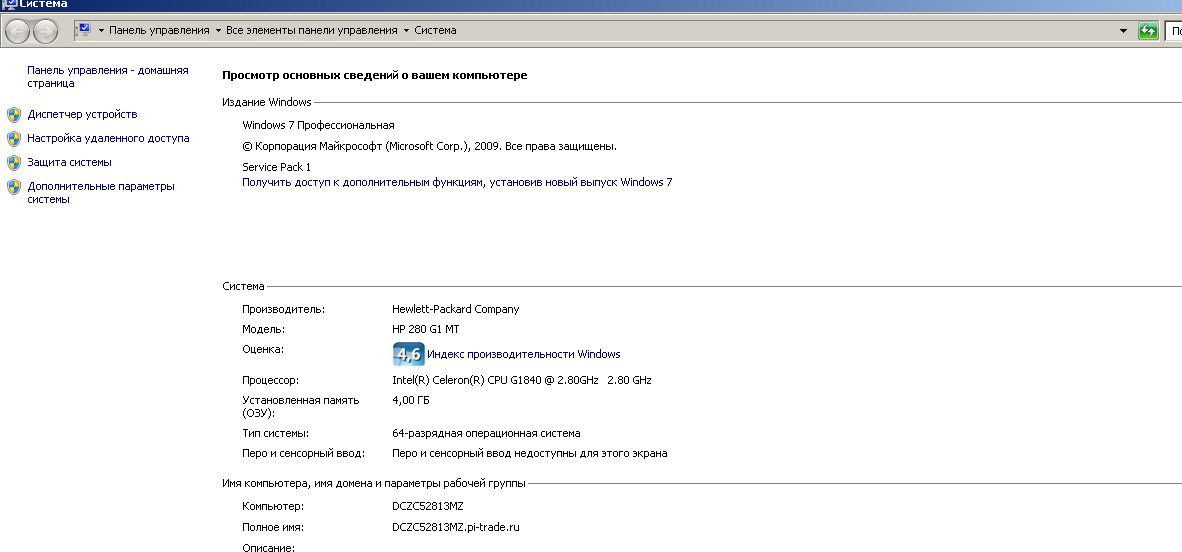Click the shield icon beside Диспетчер устройств
1182x552 pixels.
[x=14, y=115]
